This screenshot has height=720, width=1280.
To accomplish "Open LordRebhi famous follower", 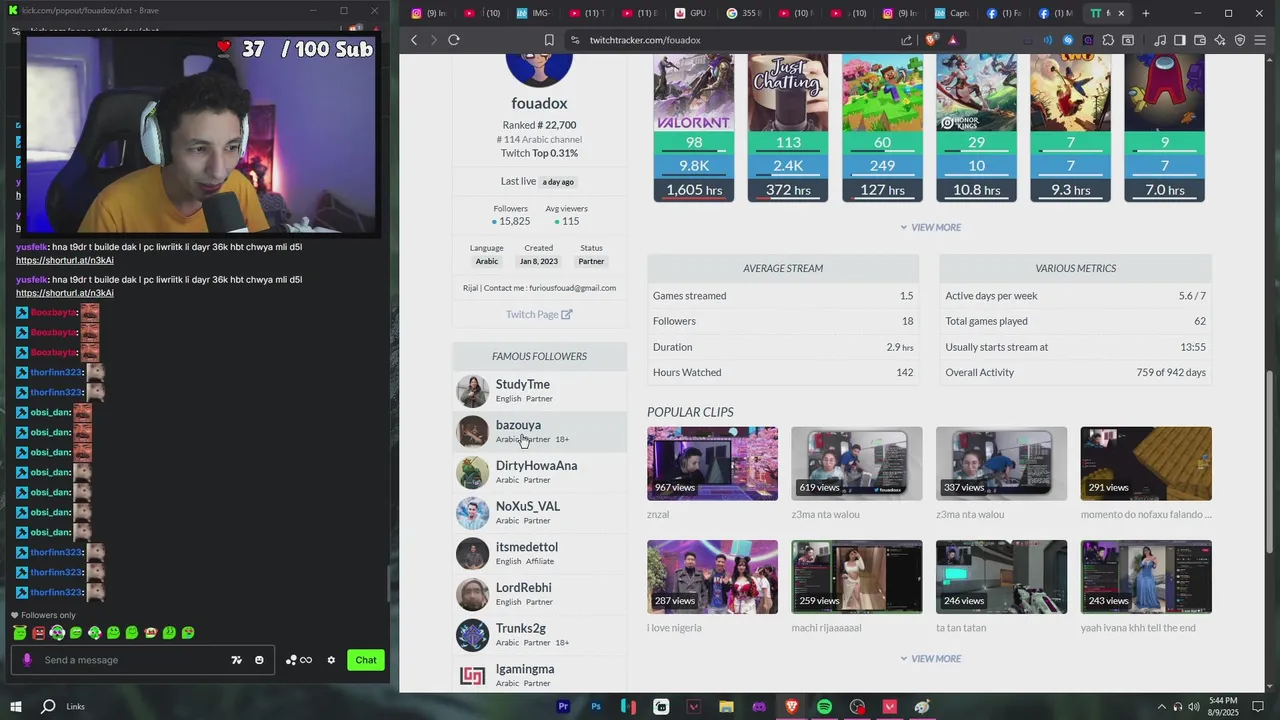I will 539,594.
